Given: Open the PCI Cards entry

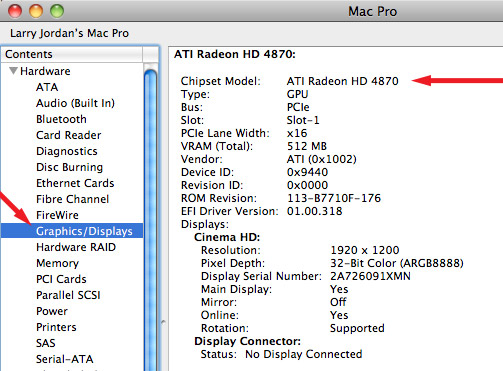Looking at the screenshot, I should [61, 279].
